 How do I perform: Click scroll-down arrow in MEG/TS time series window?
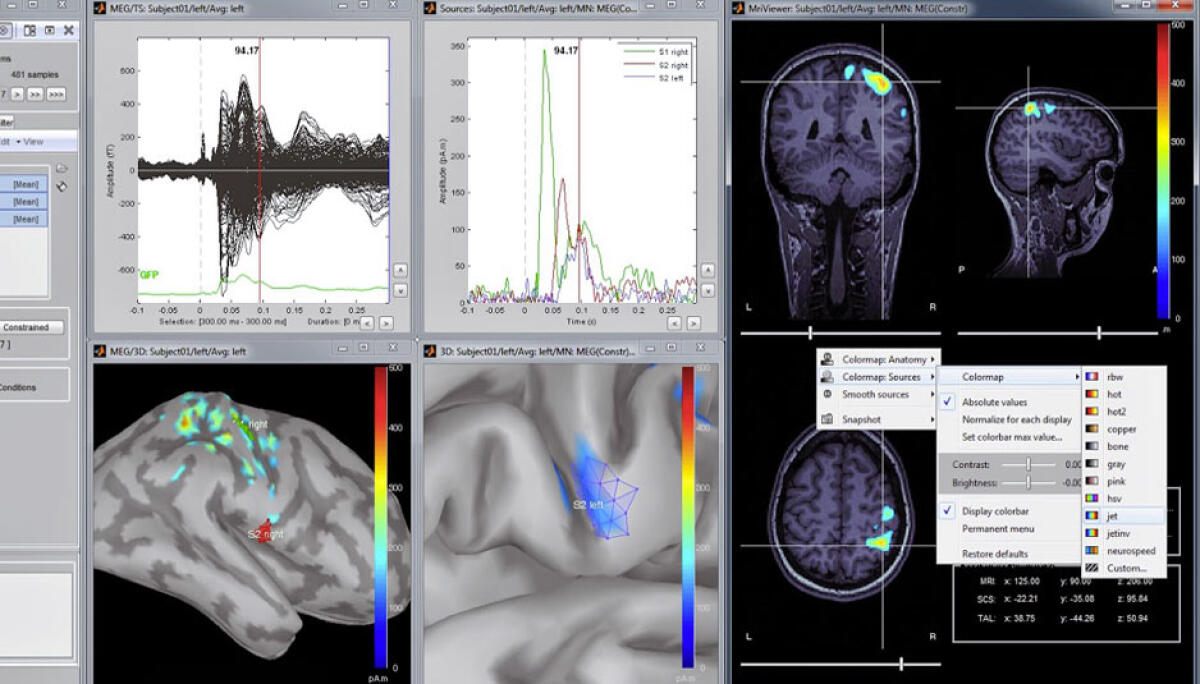point(400,290)
